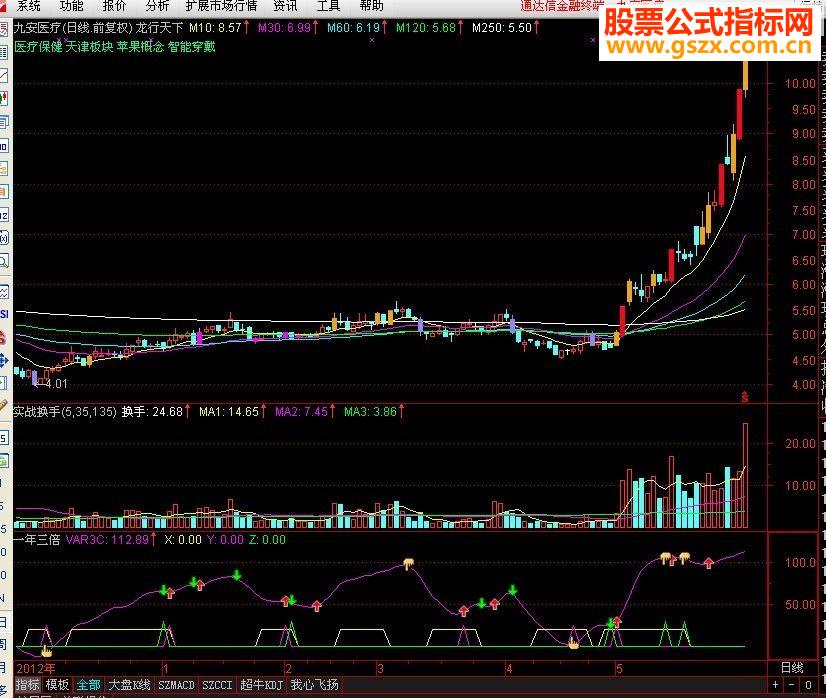Open the 帮助 menu
This screenshot has height=698, width=826.
[371, 6]
